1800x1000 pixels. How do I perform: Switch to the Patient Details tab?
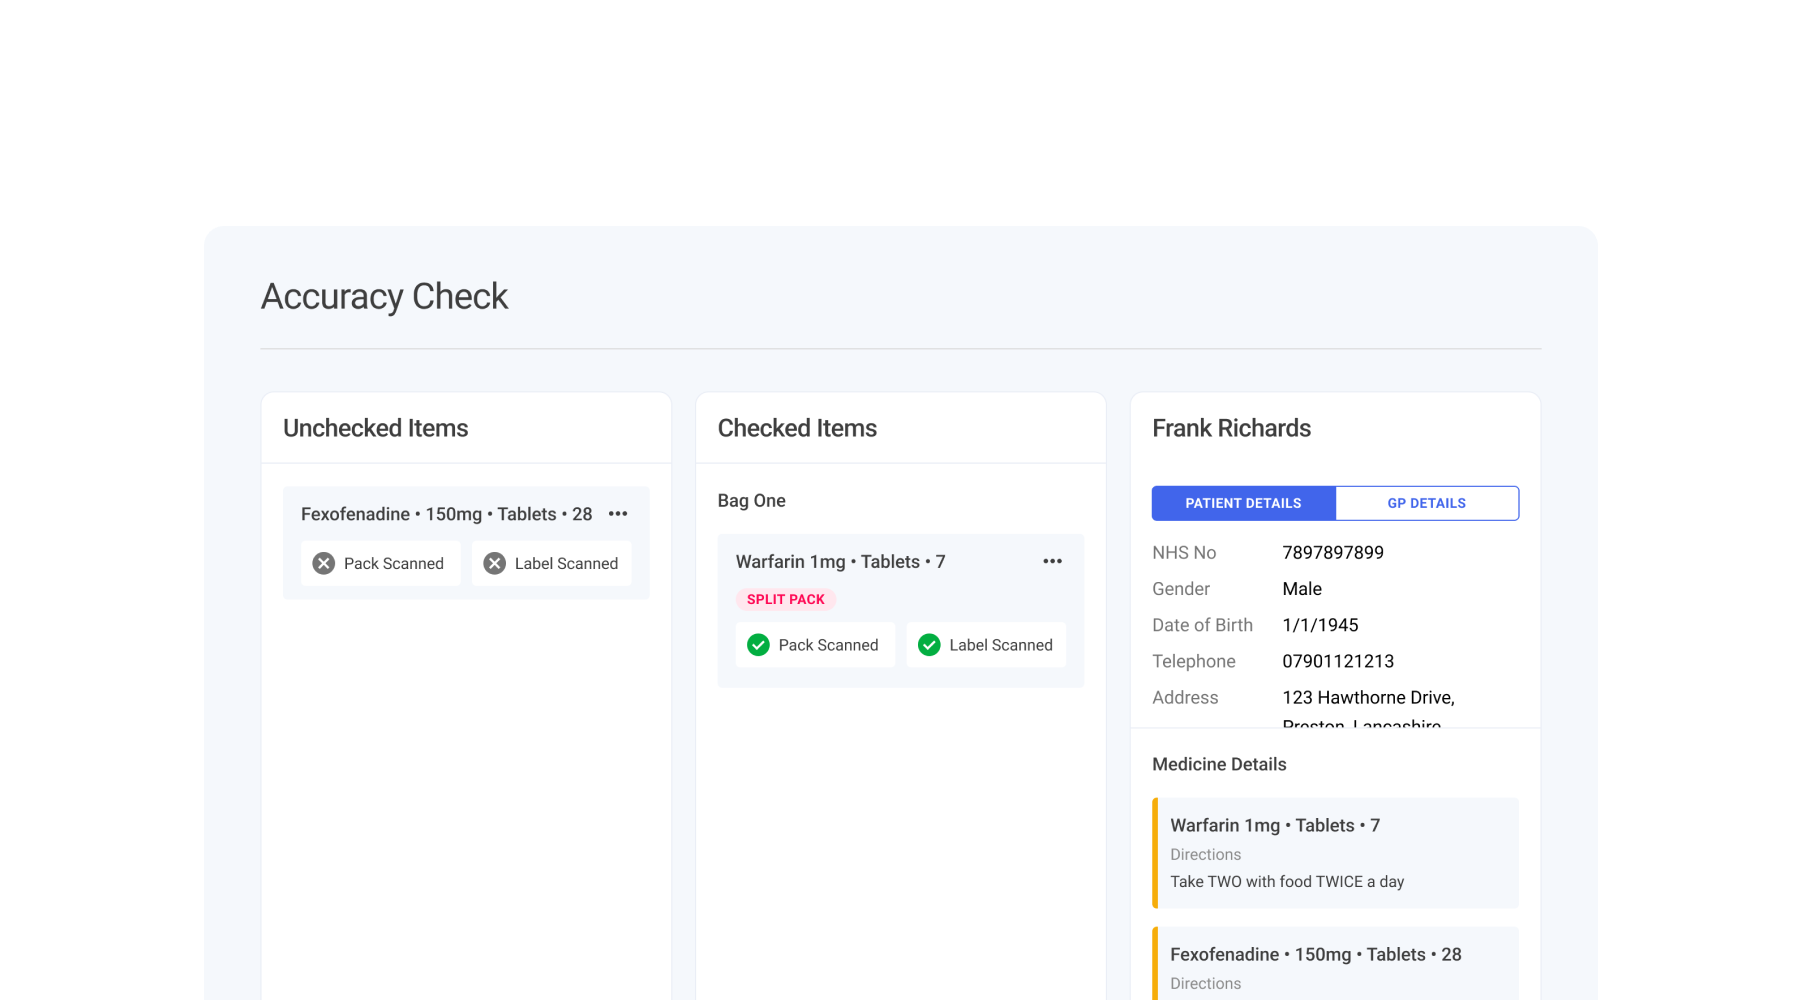point(1243,503)
